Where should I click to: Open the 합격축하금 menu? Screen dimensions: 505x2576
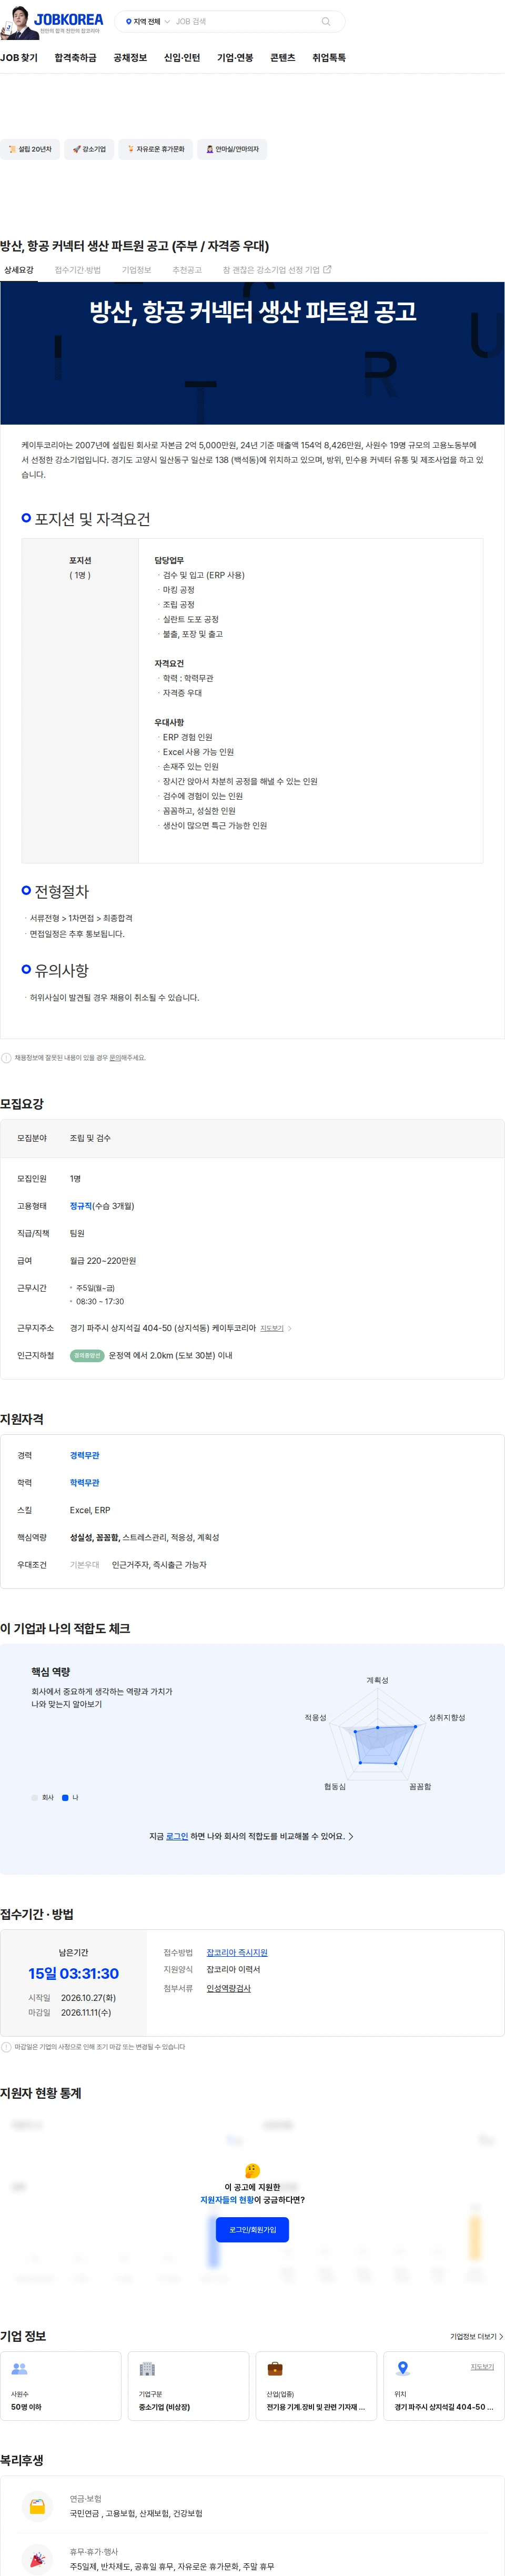76,58
